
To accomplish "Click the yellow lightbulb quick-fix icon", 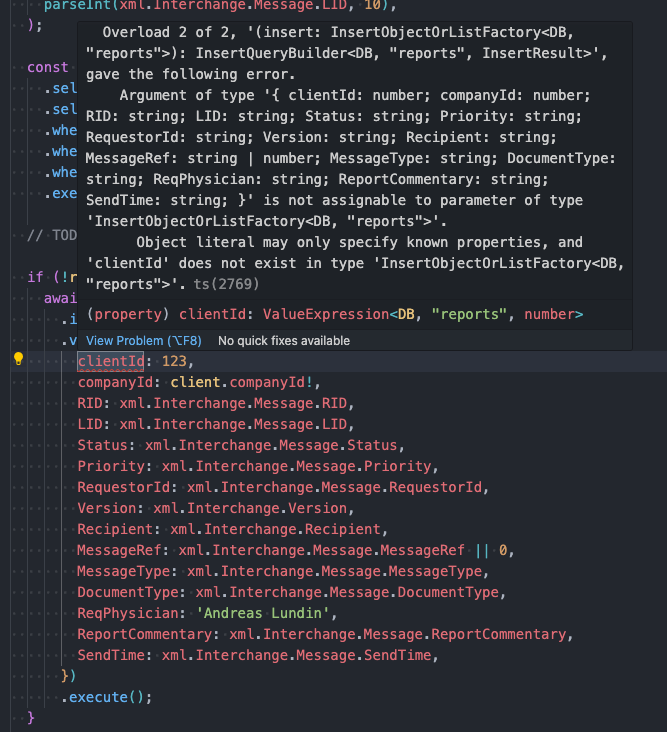I will [18, 361].
